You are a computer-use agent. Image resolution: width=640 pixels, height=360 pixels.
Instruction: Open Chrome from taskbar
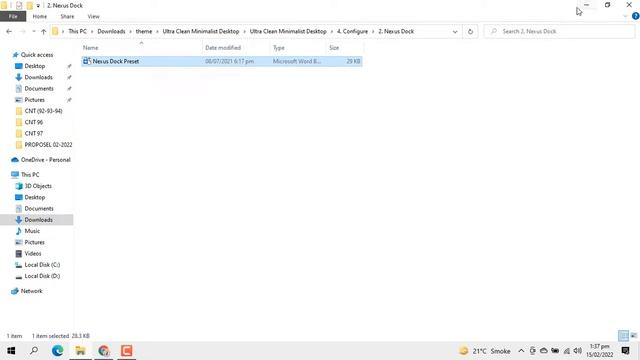pos(104,351)
